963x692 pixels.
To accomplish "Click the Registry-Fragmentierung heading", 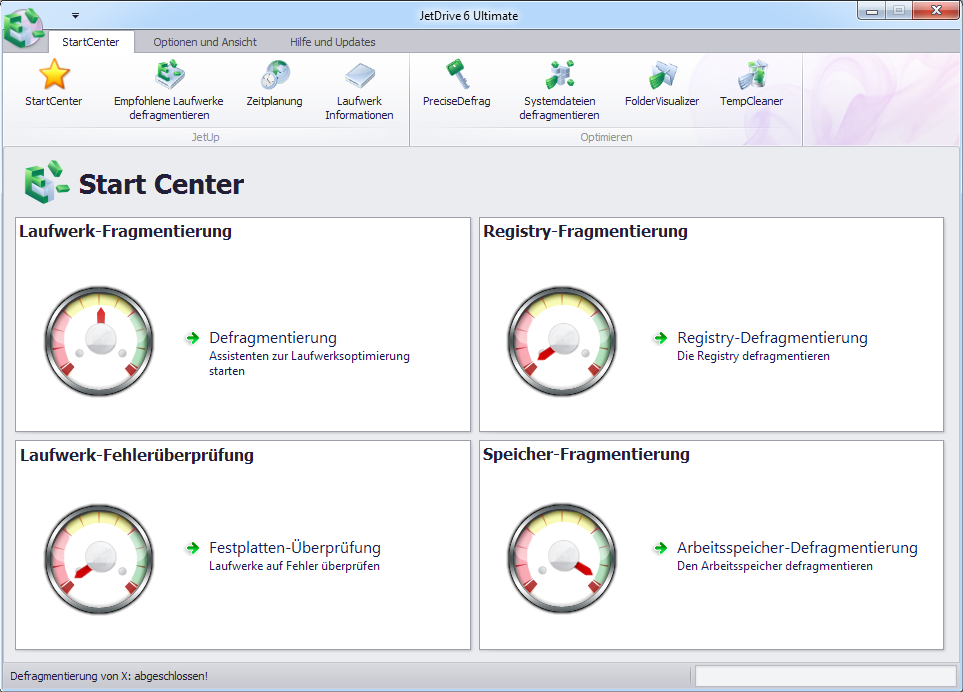I will [x=585, y=231].
